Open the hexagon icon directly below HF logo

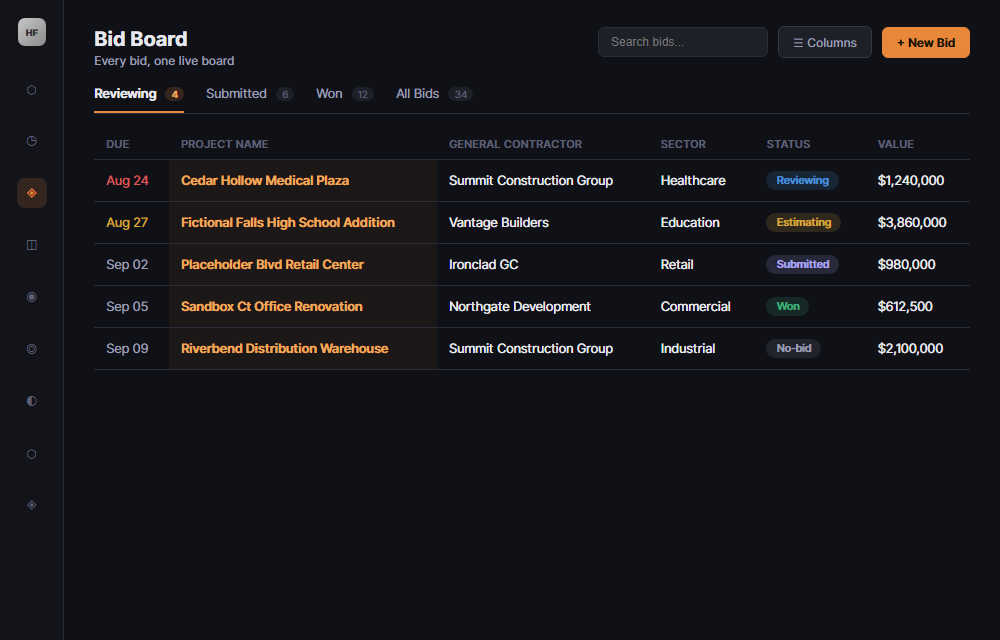coord(31,90)
